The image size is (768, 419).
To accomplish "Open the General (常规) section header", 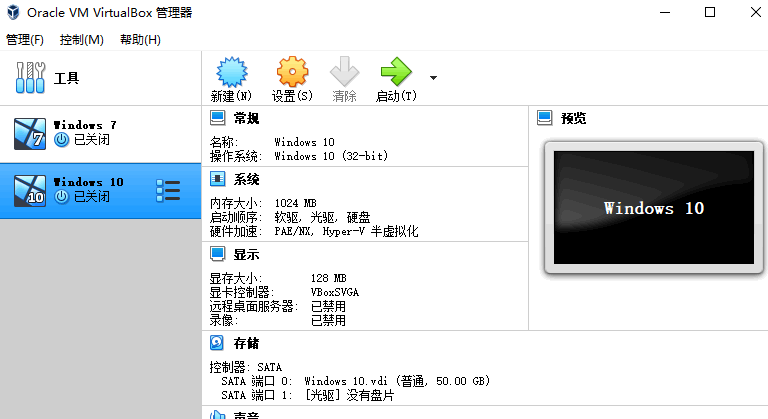I will tap(246, 118).
